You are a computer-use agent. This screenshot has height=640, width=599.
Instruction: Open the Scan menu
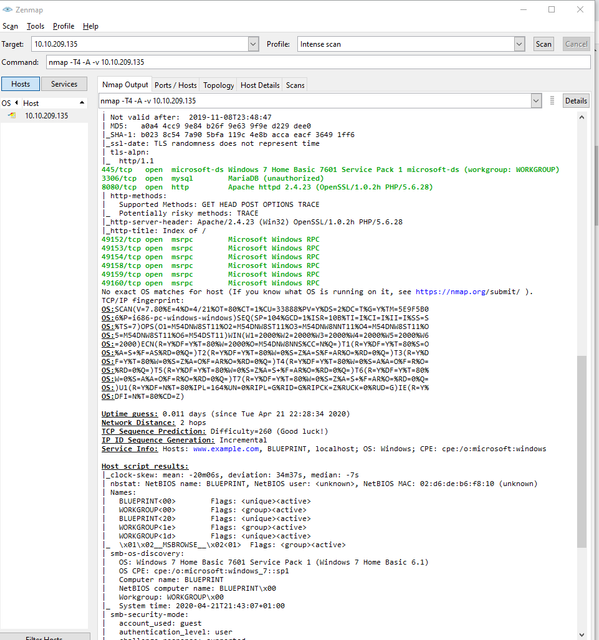coord(10,26)
